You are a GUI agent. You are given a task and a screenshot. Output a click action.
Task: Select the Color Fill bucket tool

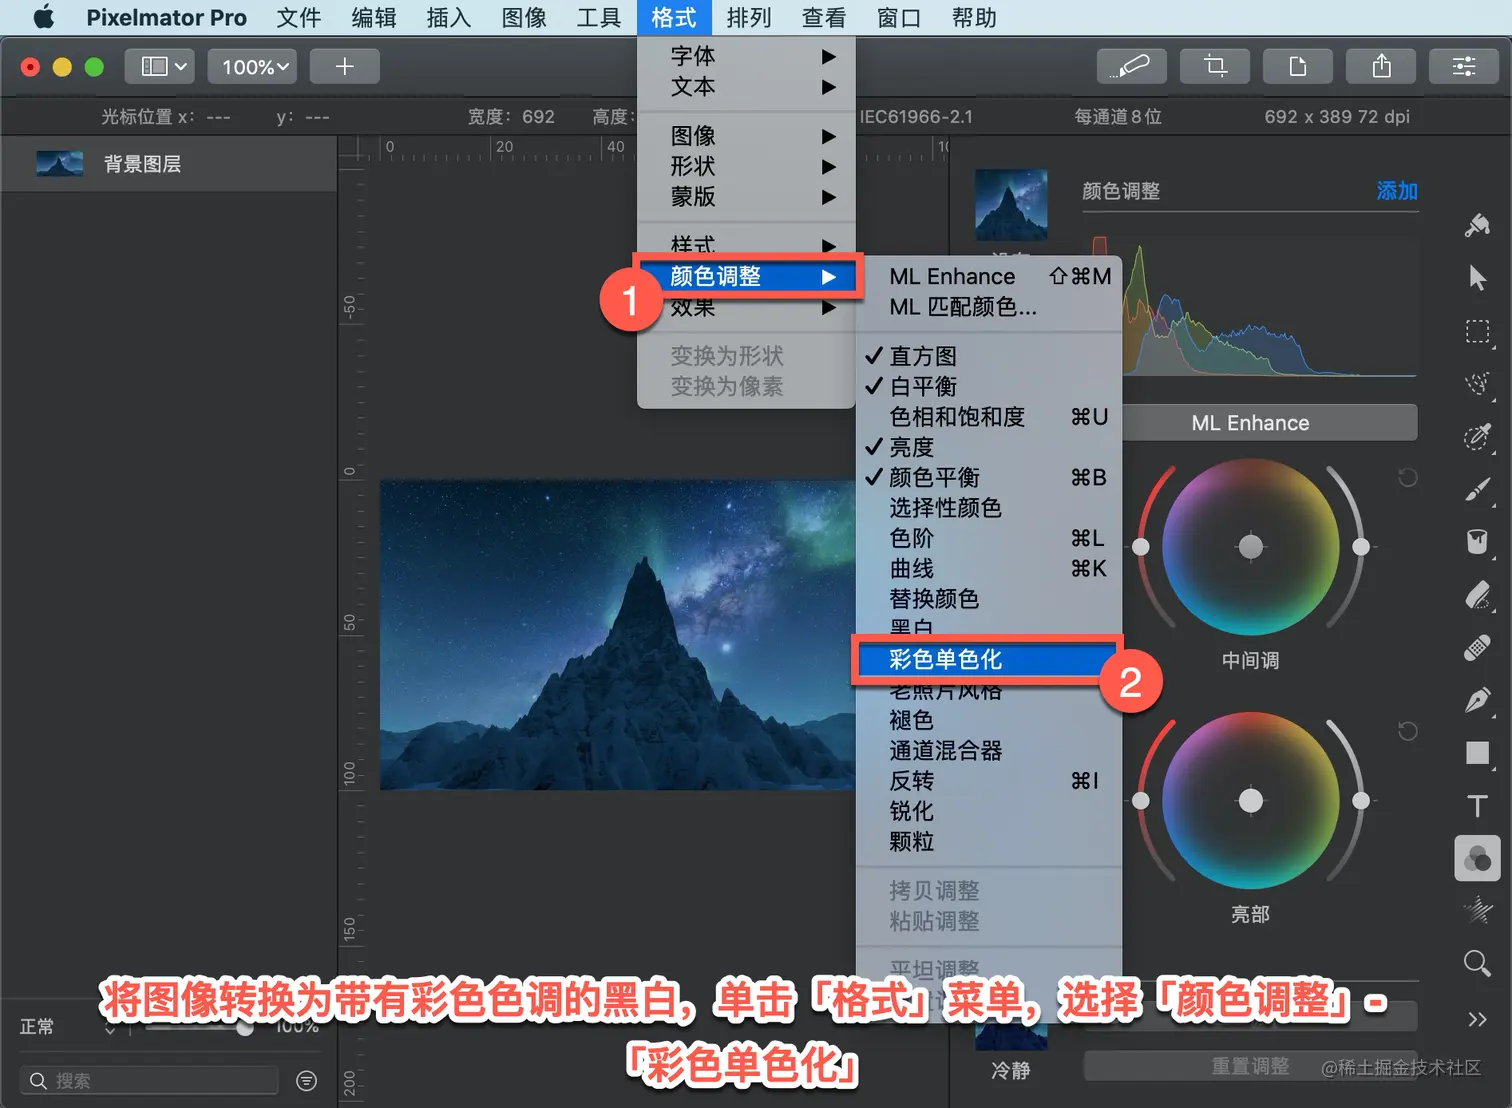(x=1477, y=541)
